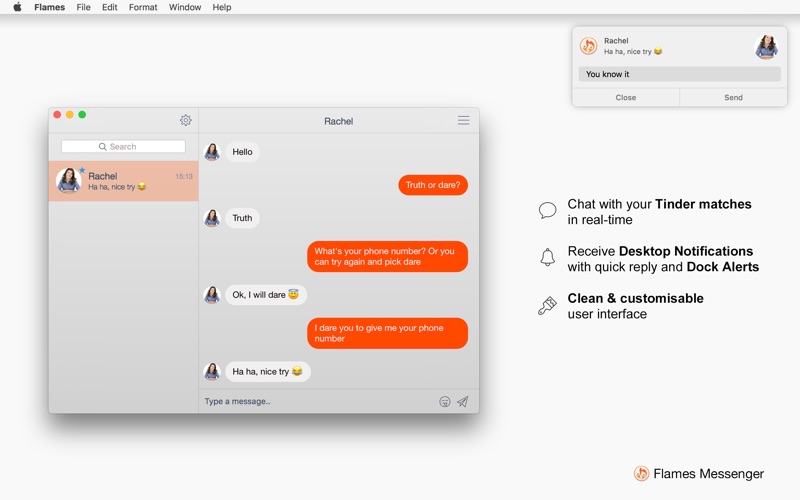The width and height of the screenshot is (800, 500).
Task: Open the hamburger menu beside Rachel's name
Action: [x=463, y=120]
